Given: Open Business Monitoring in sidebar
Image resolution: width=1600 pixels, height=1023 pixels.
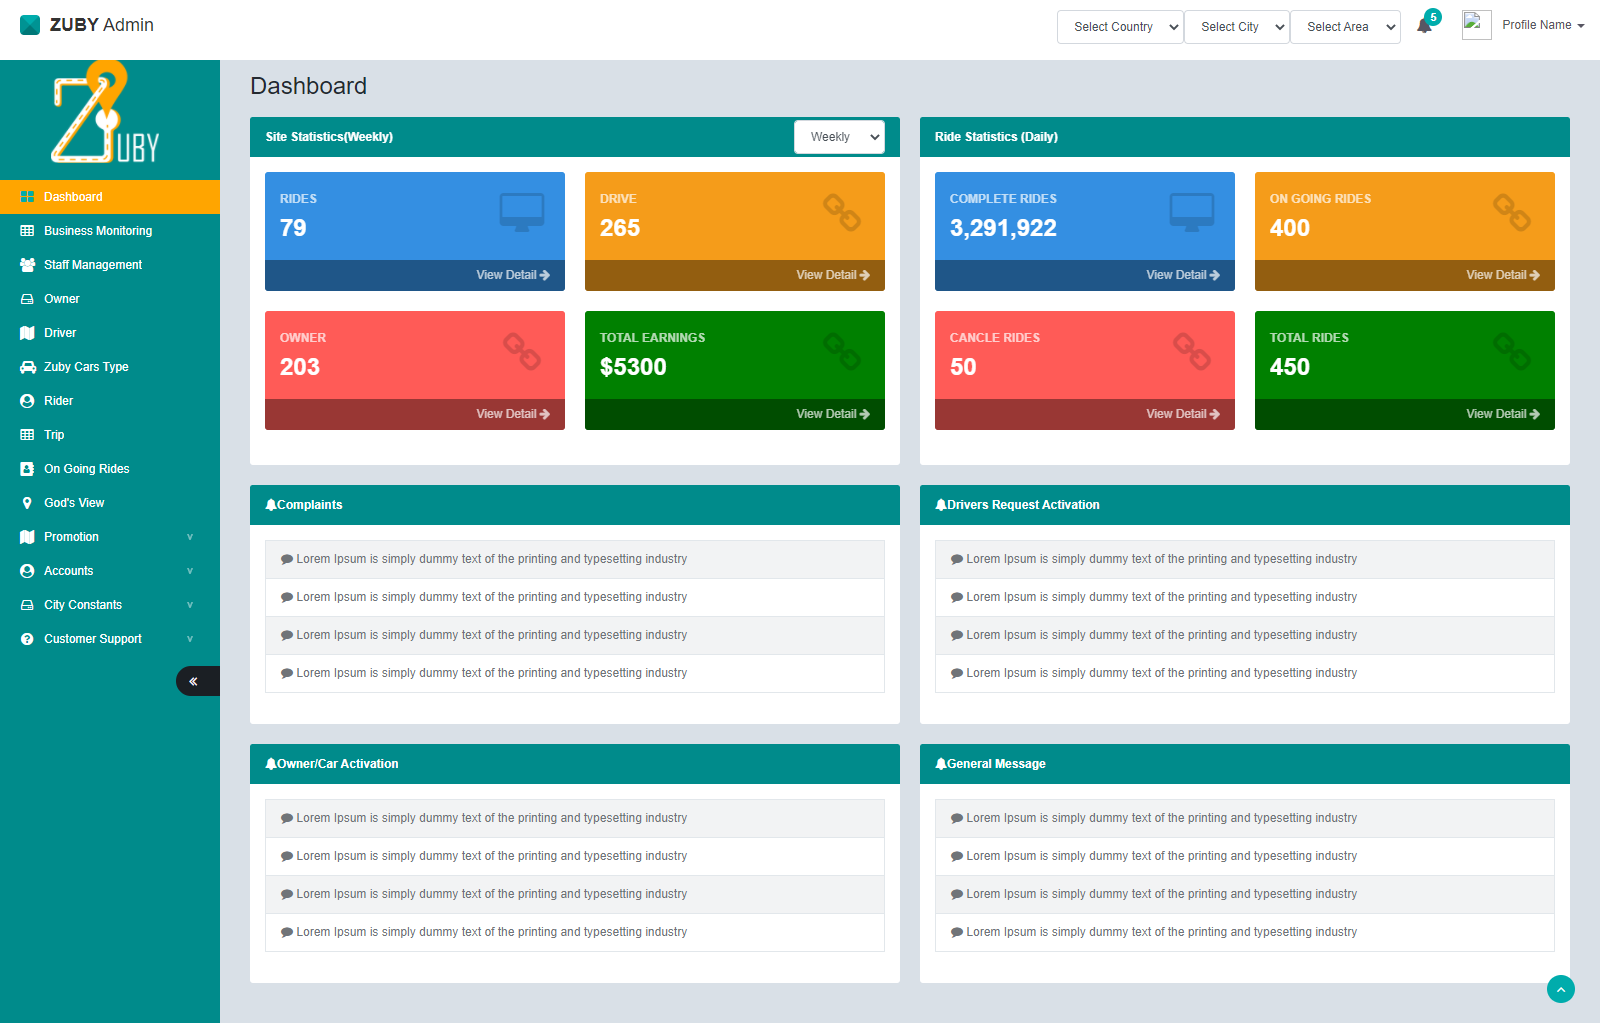Looking at the screenshot, I should tap(98, 231).
